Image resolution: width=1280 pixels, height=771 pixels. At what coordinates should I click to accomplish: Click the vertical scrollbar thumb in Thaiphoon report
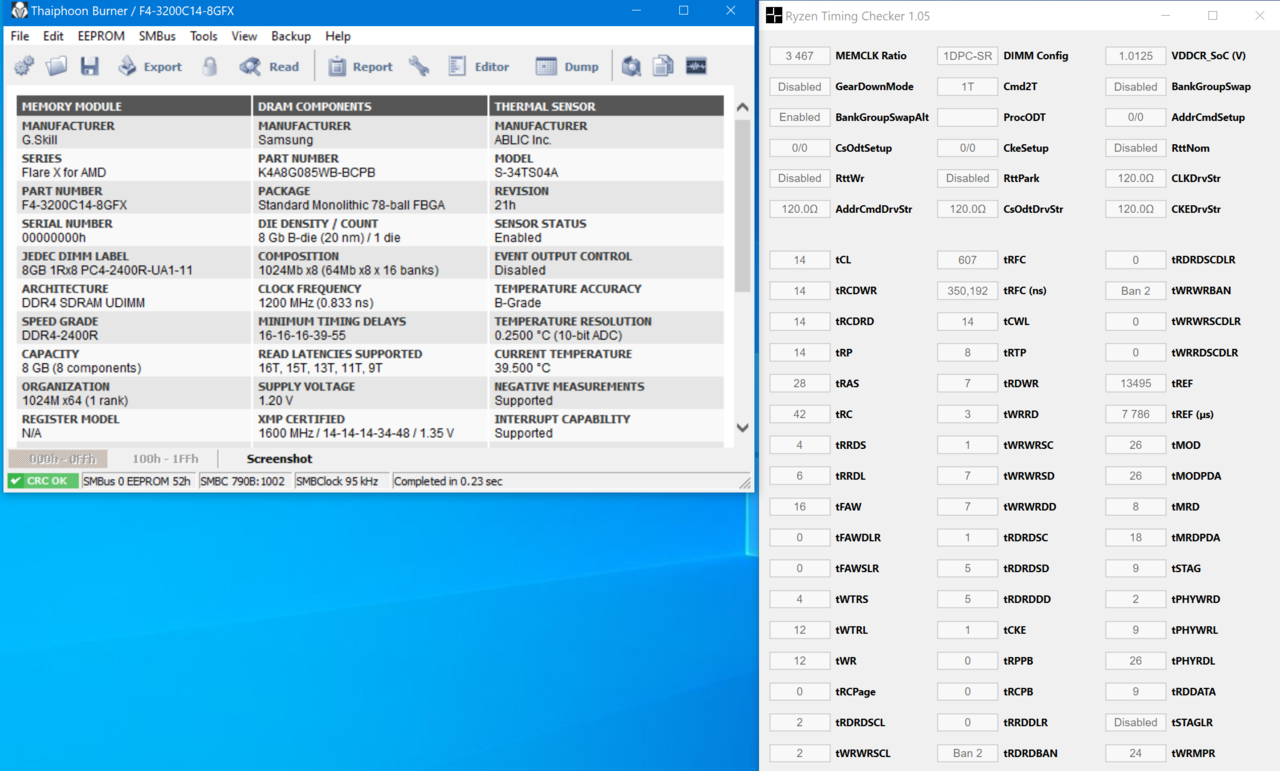coord(742,205)
